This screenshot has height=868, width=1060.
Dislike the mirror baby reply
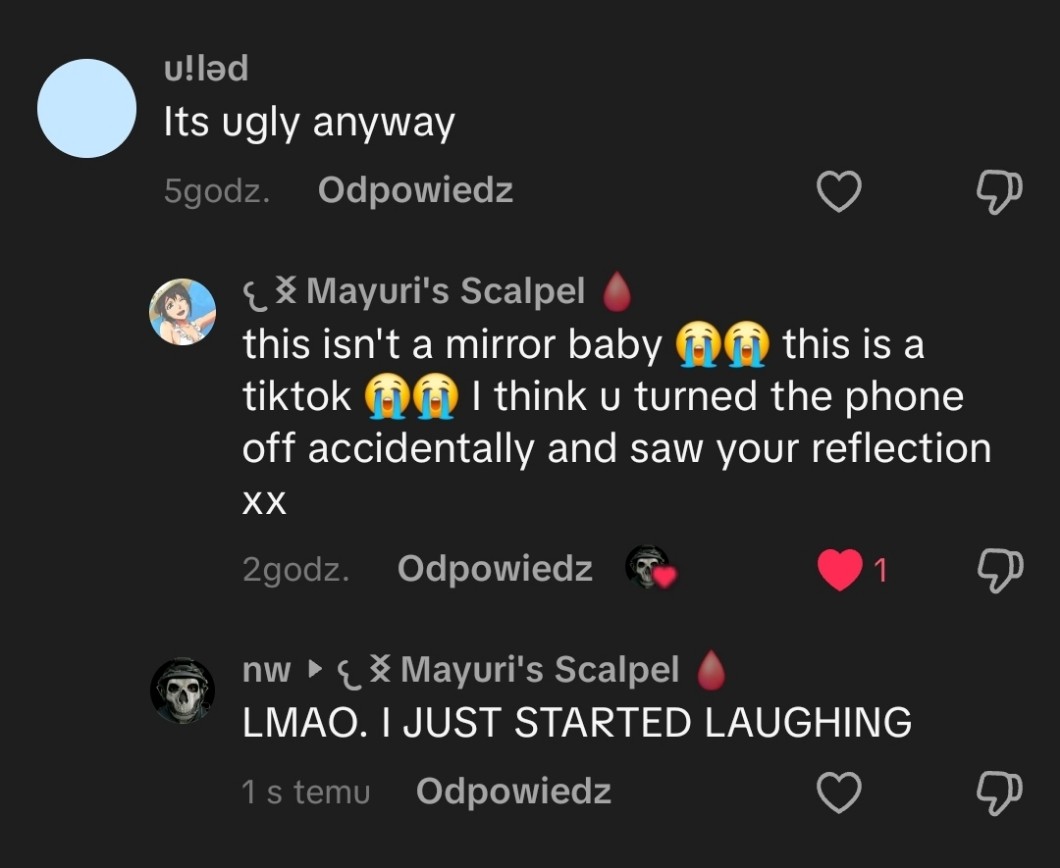coord(999,570)
